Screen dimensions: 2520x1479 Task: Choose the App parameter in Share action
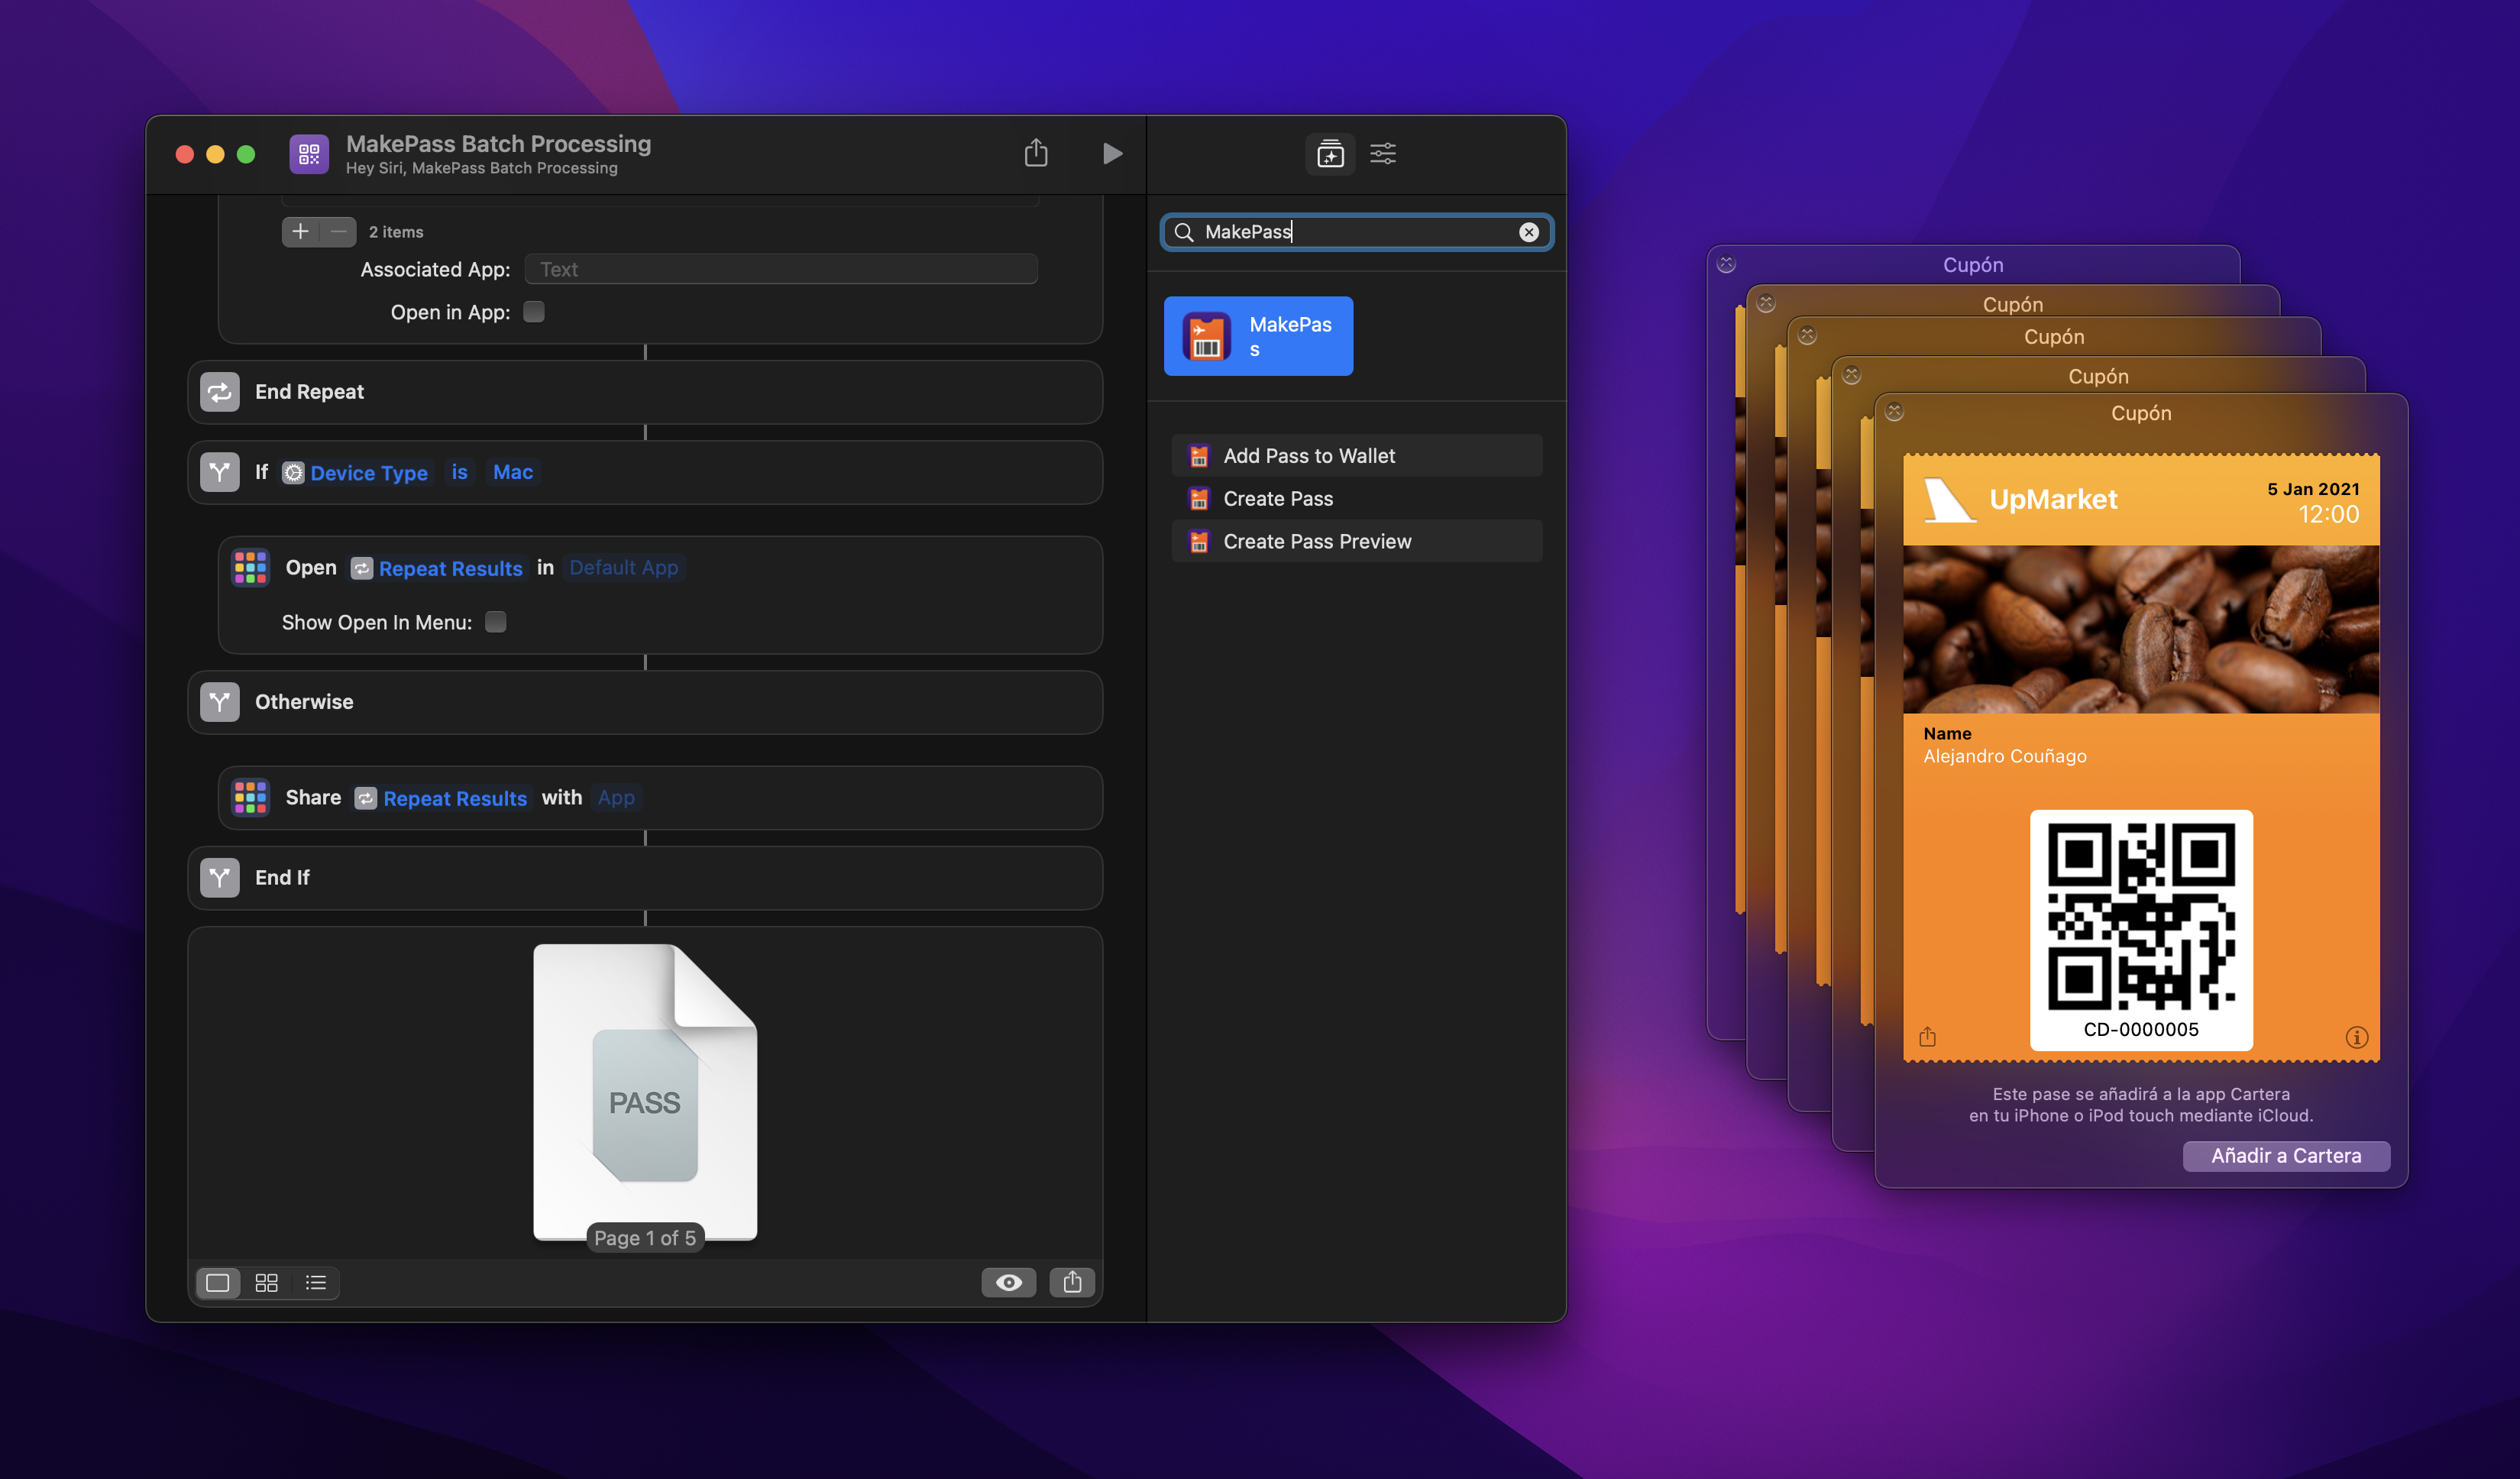point(616,797)
